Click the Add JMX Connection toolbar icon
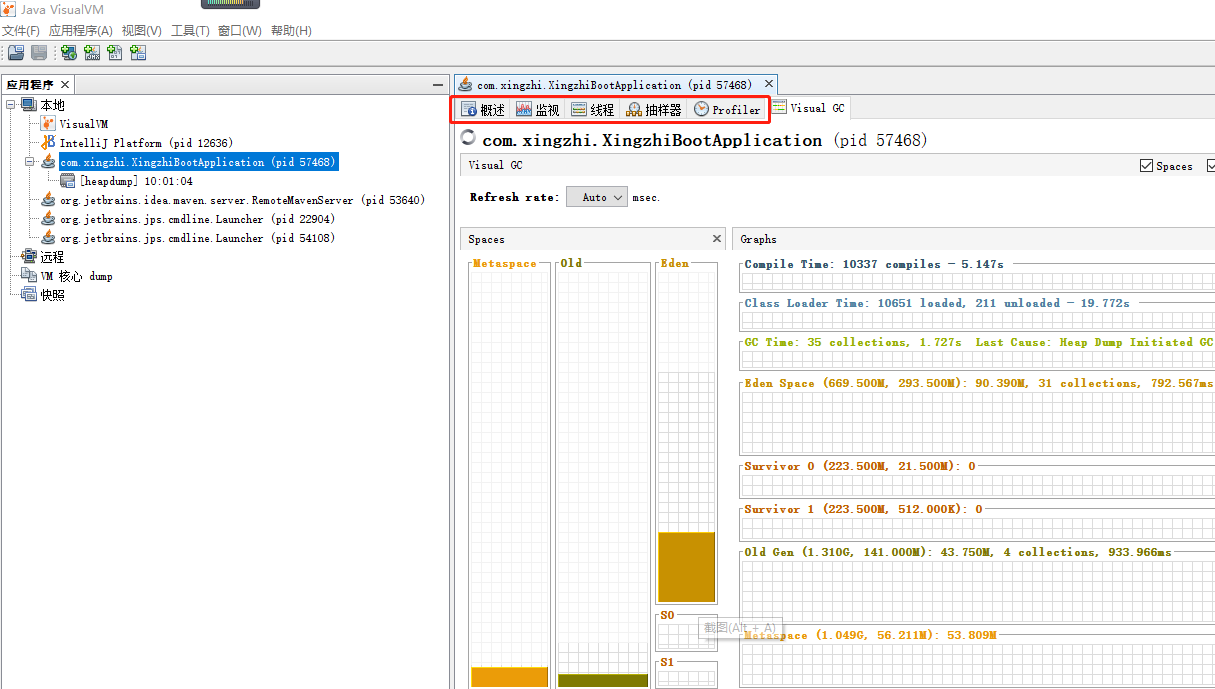 92,53
